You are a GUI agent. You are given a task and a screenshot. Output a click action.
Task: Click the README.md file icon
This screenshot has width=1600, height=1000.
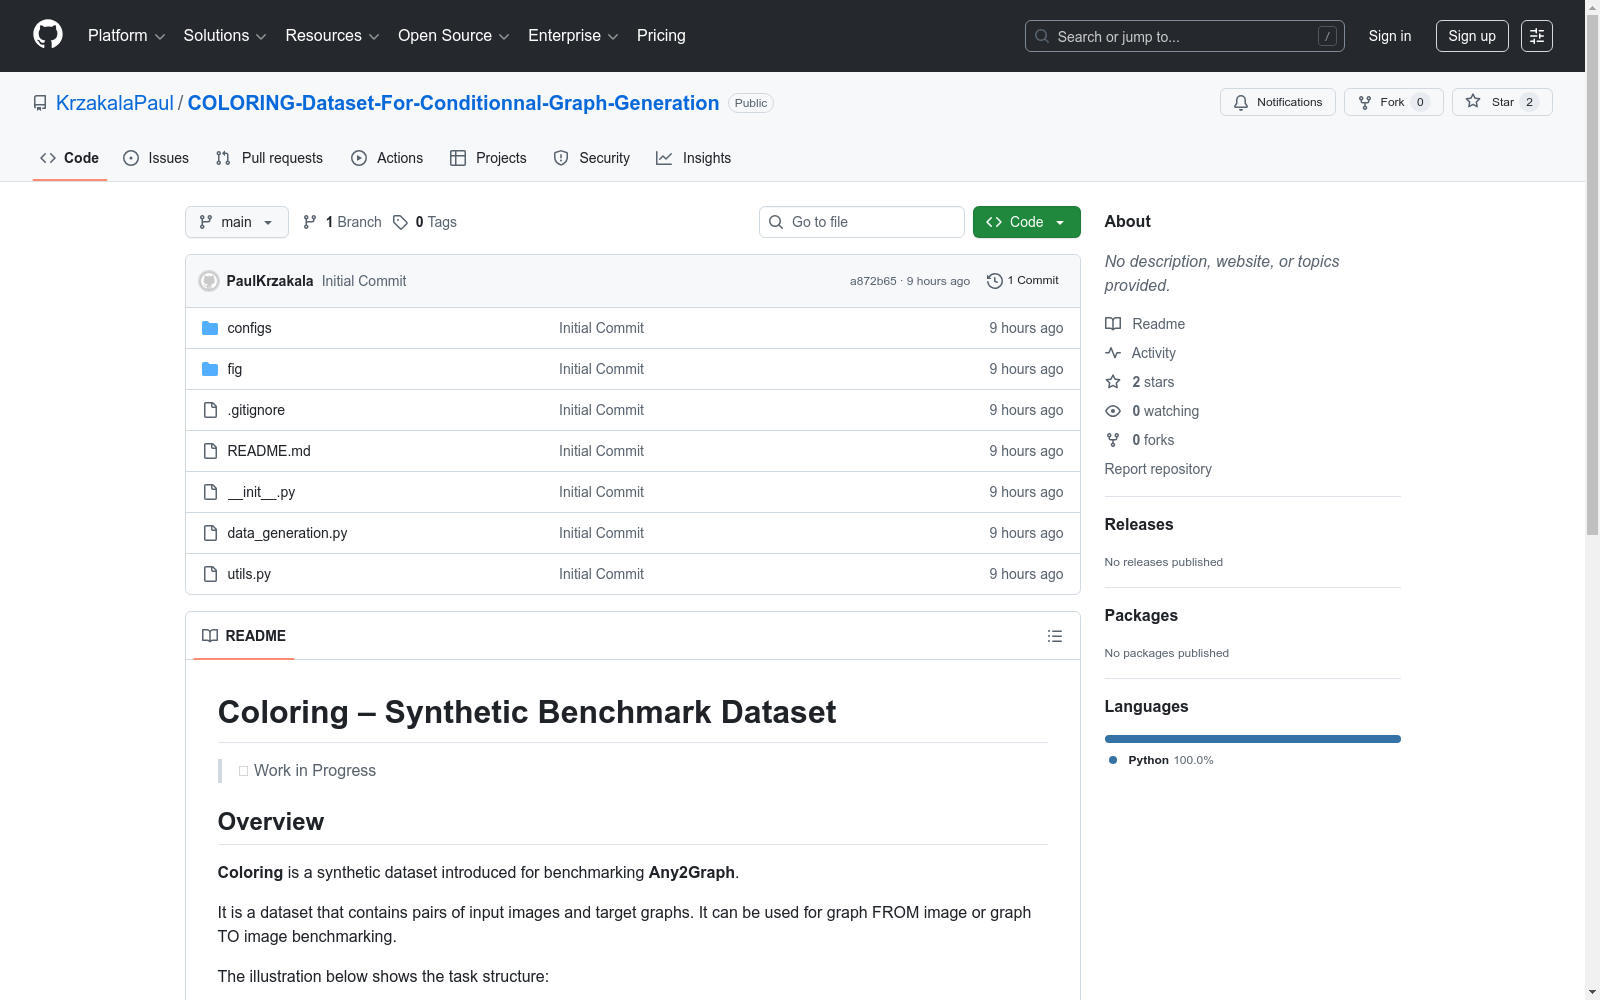tap(210, 451)
